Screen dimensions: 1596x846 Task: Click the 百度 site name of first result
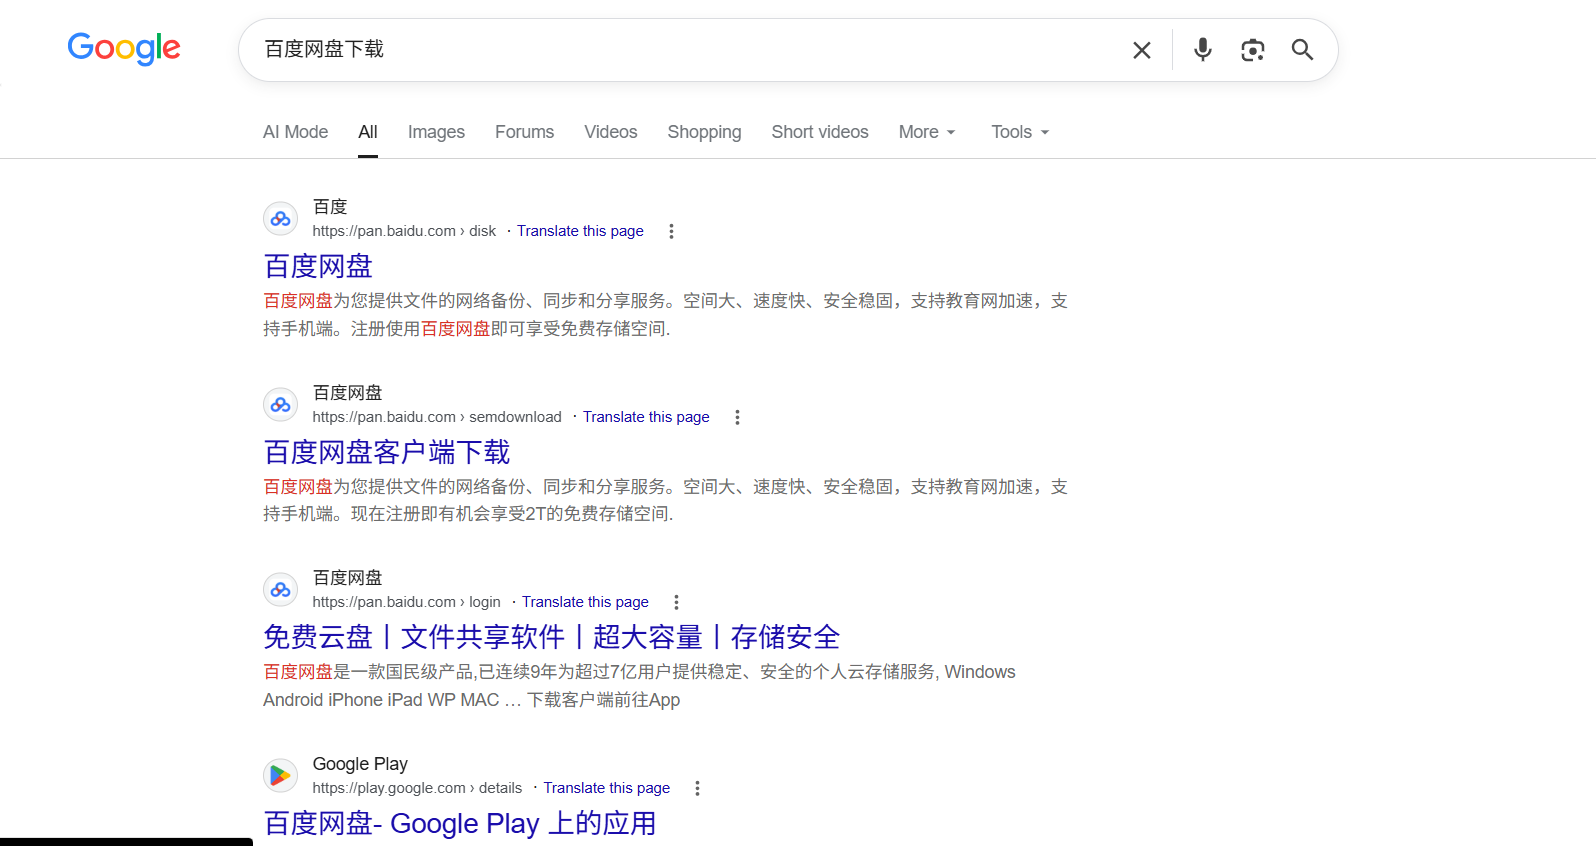330,207
